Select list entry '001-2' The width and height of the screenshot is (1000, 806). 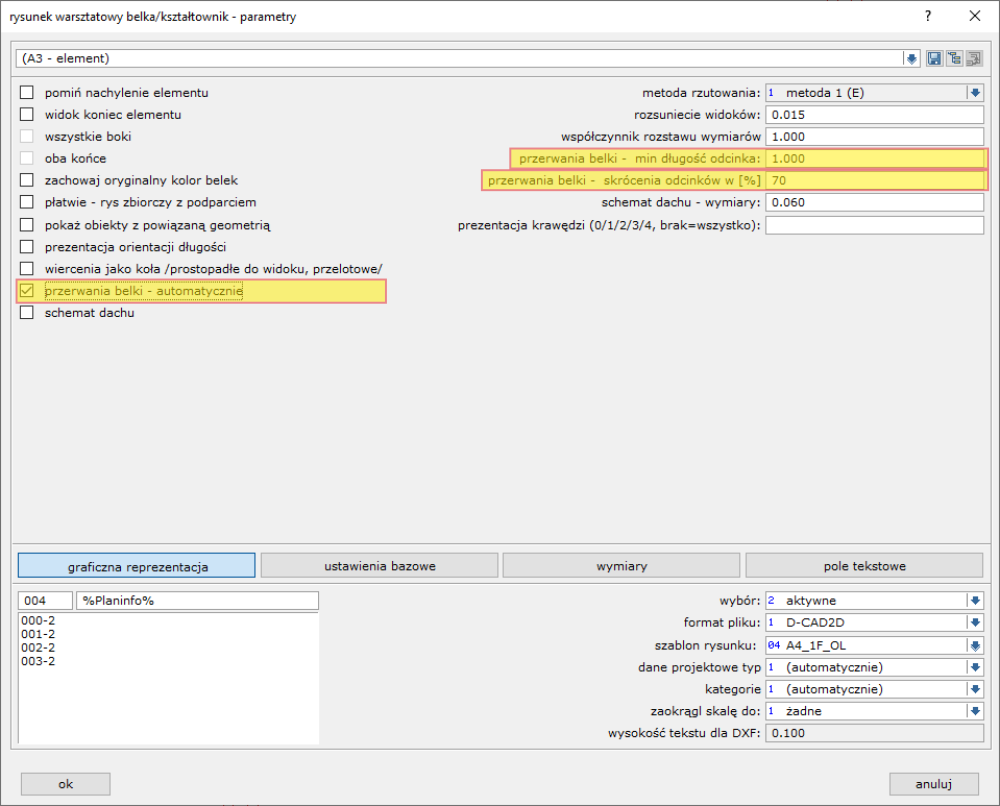[38, 634]
